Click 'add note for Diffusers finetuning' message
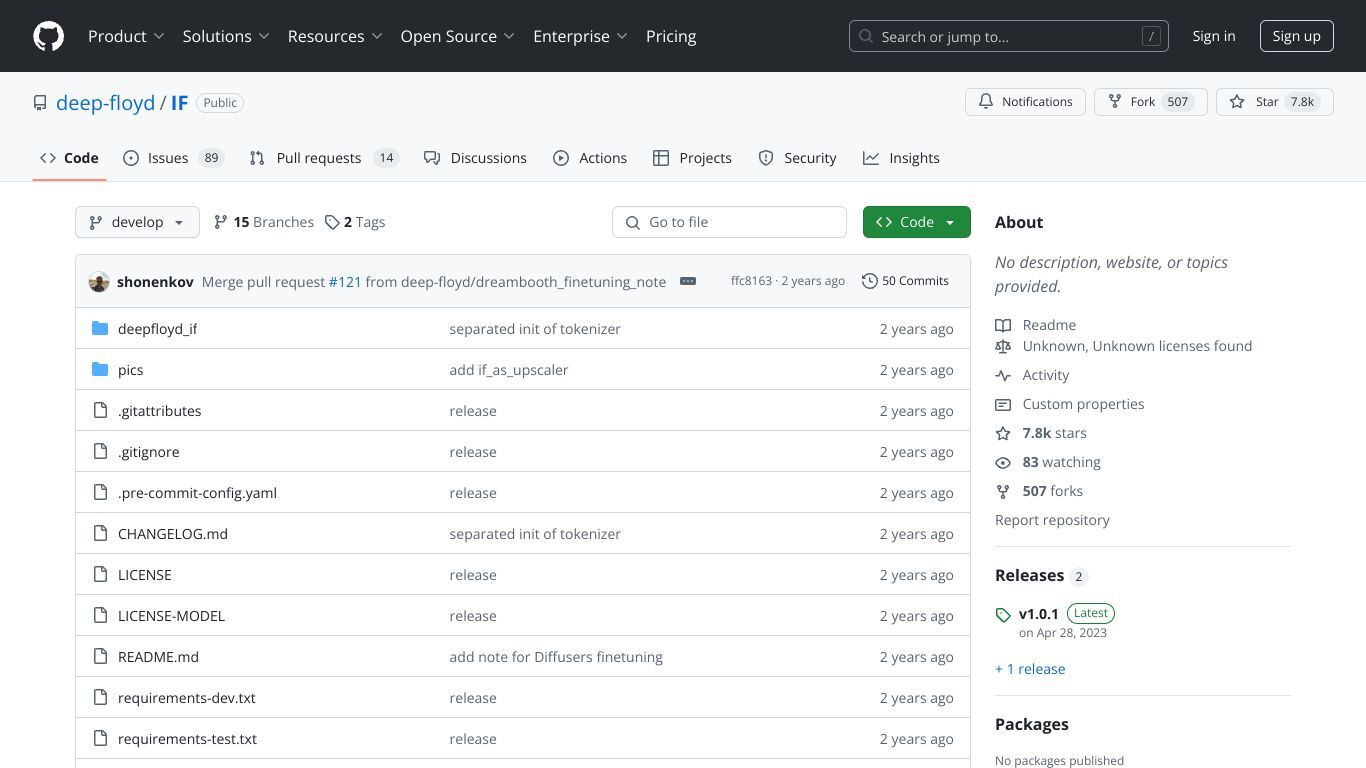Screen dimensions: 1366x768 pos(556,656)
